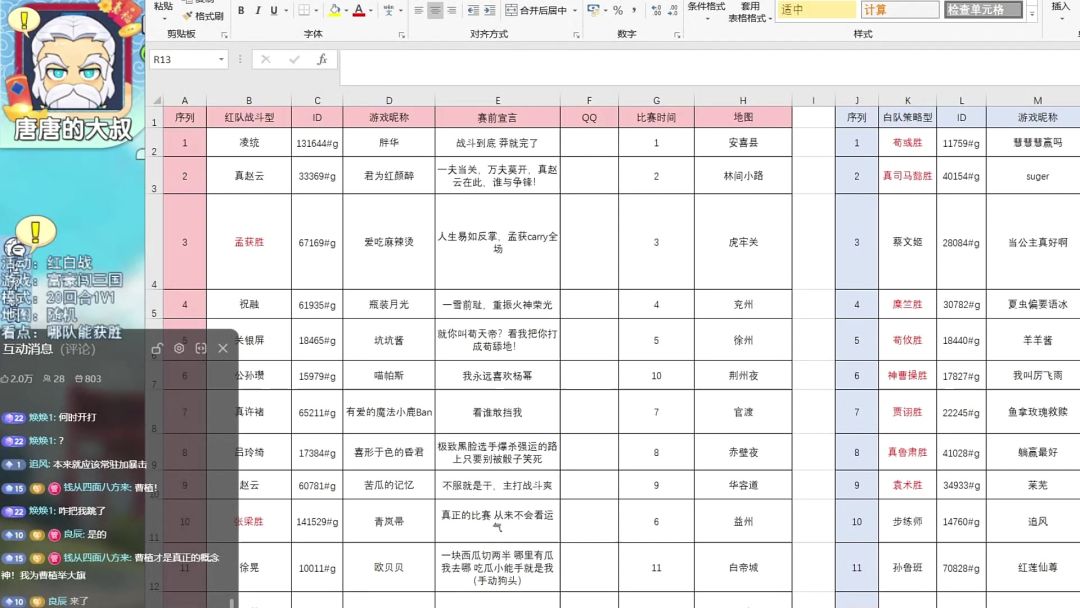This screenshot has width=1080, height=608.
Task: Open comment overlay settings gear
Action: [179, 348]
